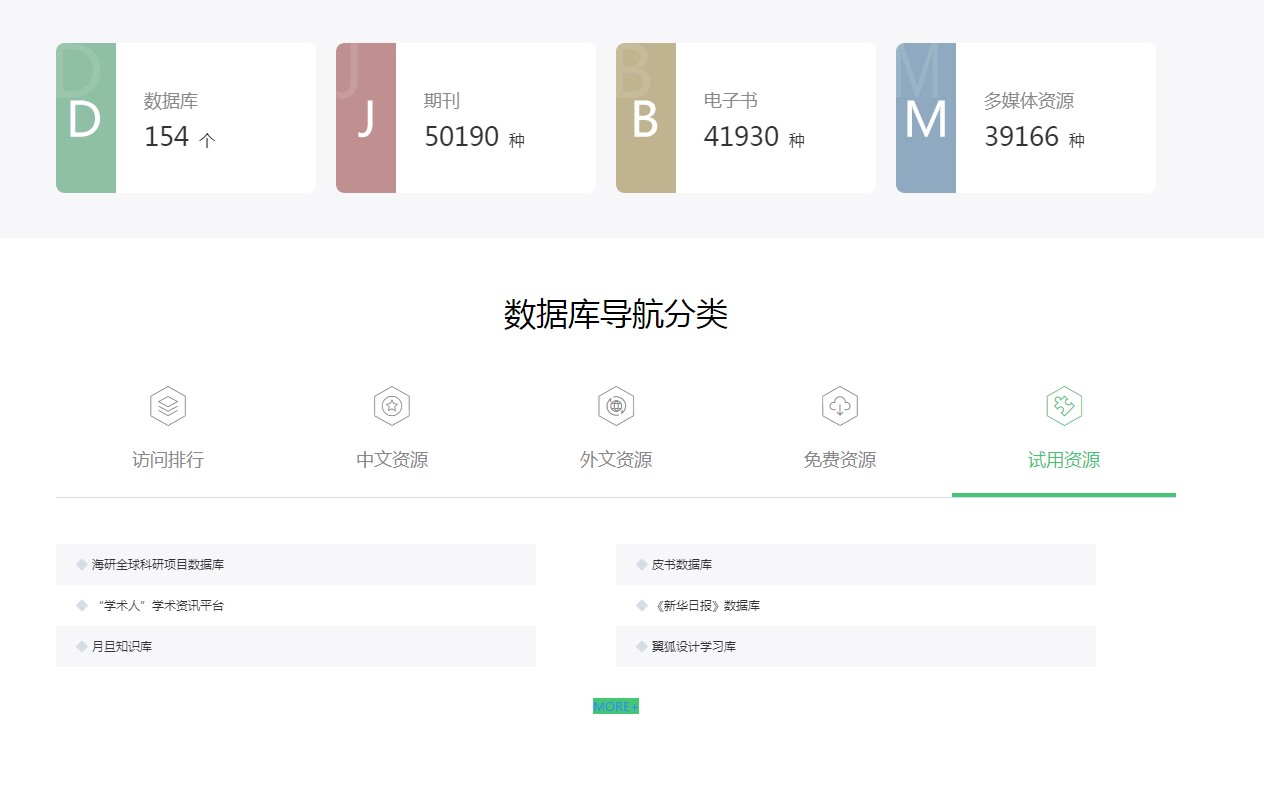This screenshot has height=800, width=1264.
Task: Click the green D database icon block
Action: tap(86, 118)
